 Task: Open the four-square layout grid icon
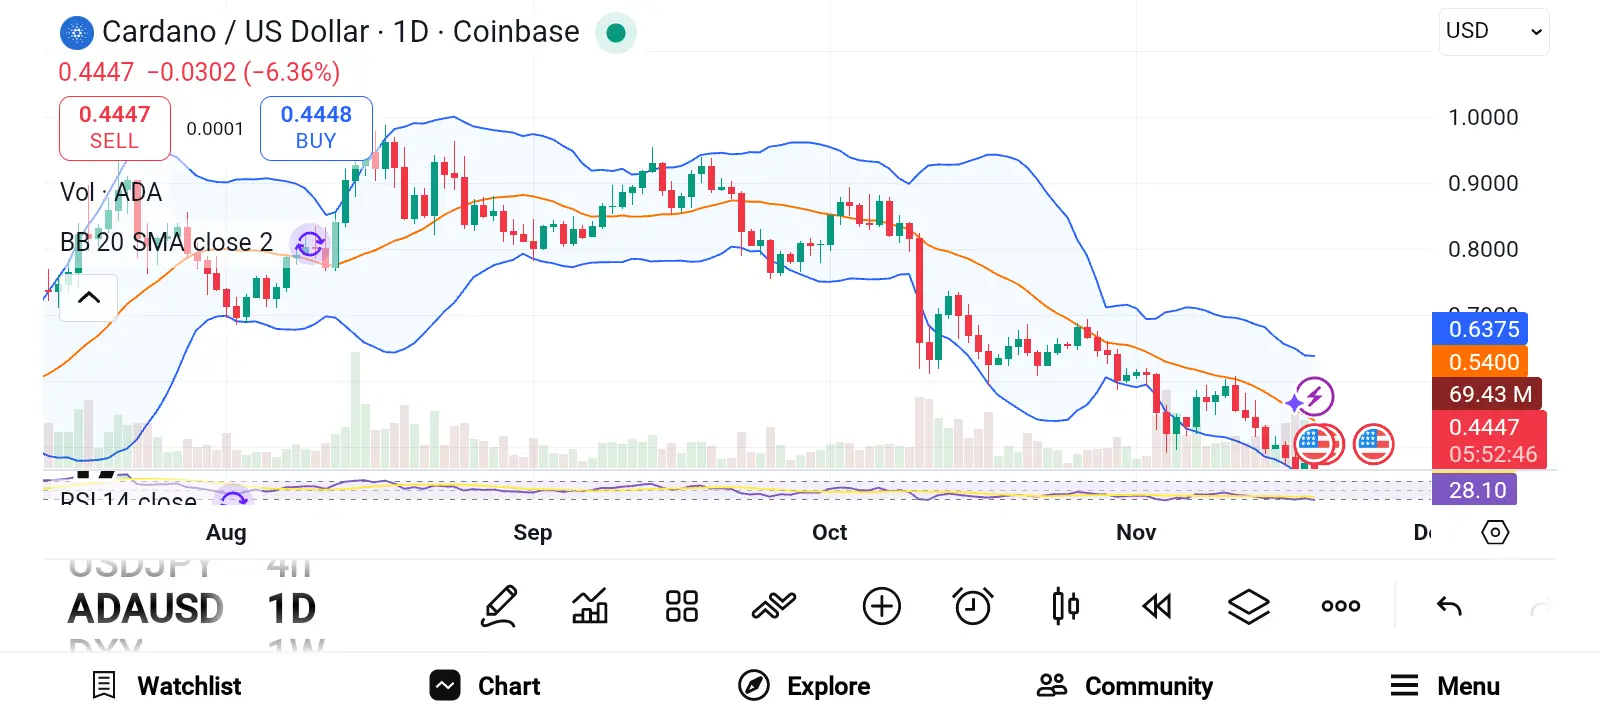click(x=682, y=606)
